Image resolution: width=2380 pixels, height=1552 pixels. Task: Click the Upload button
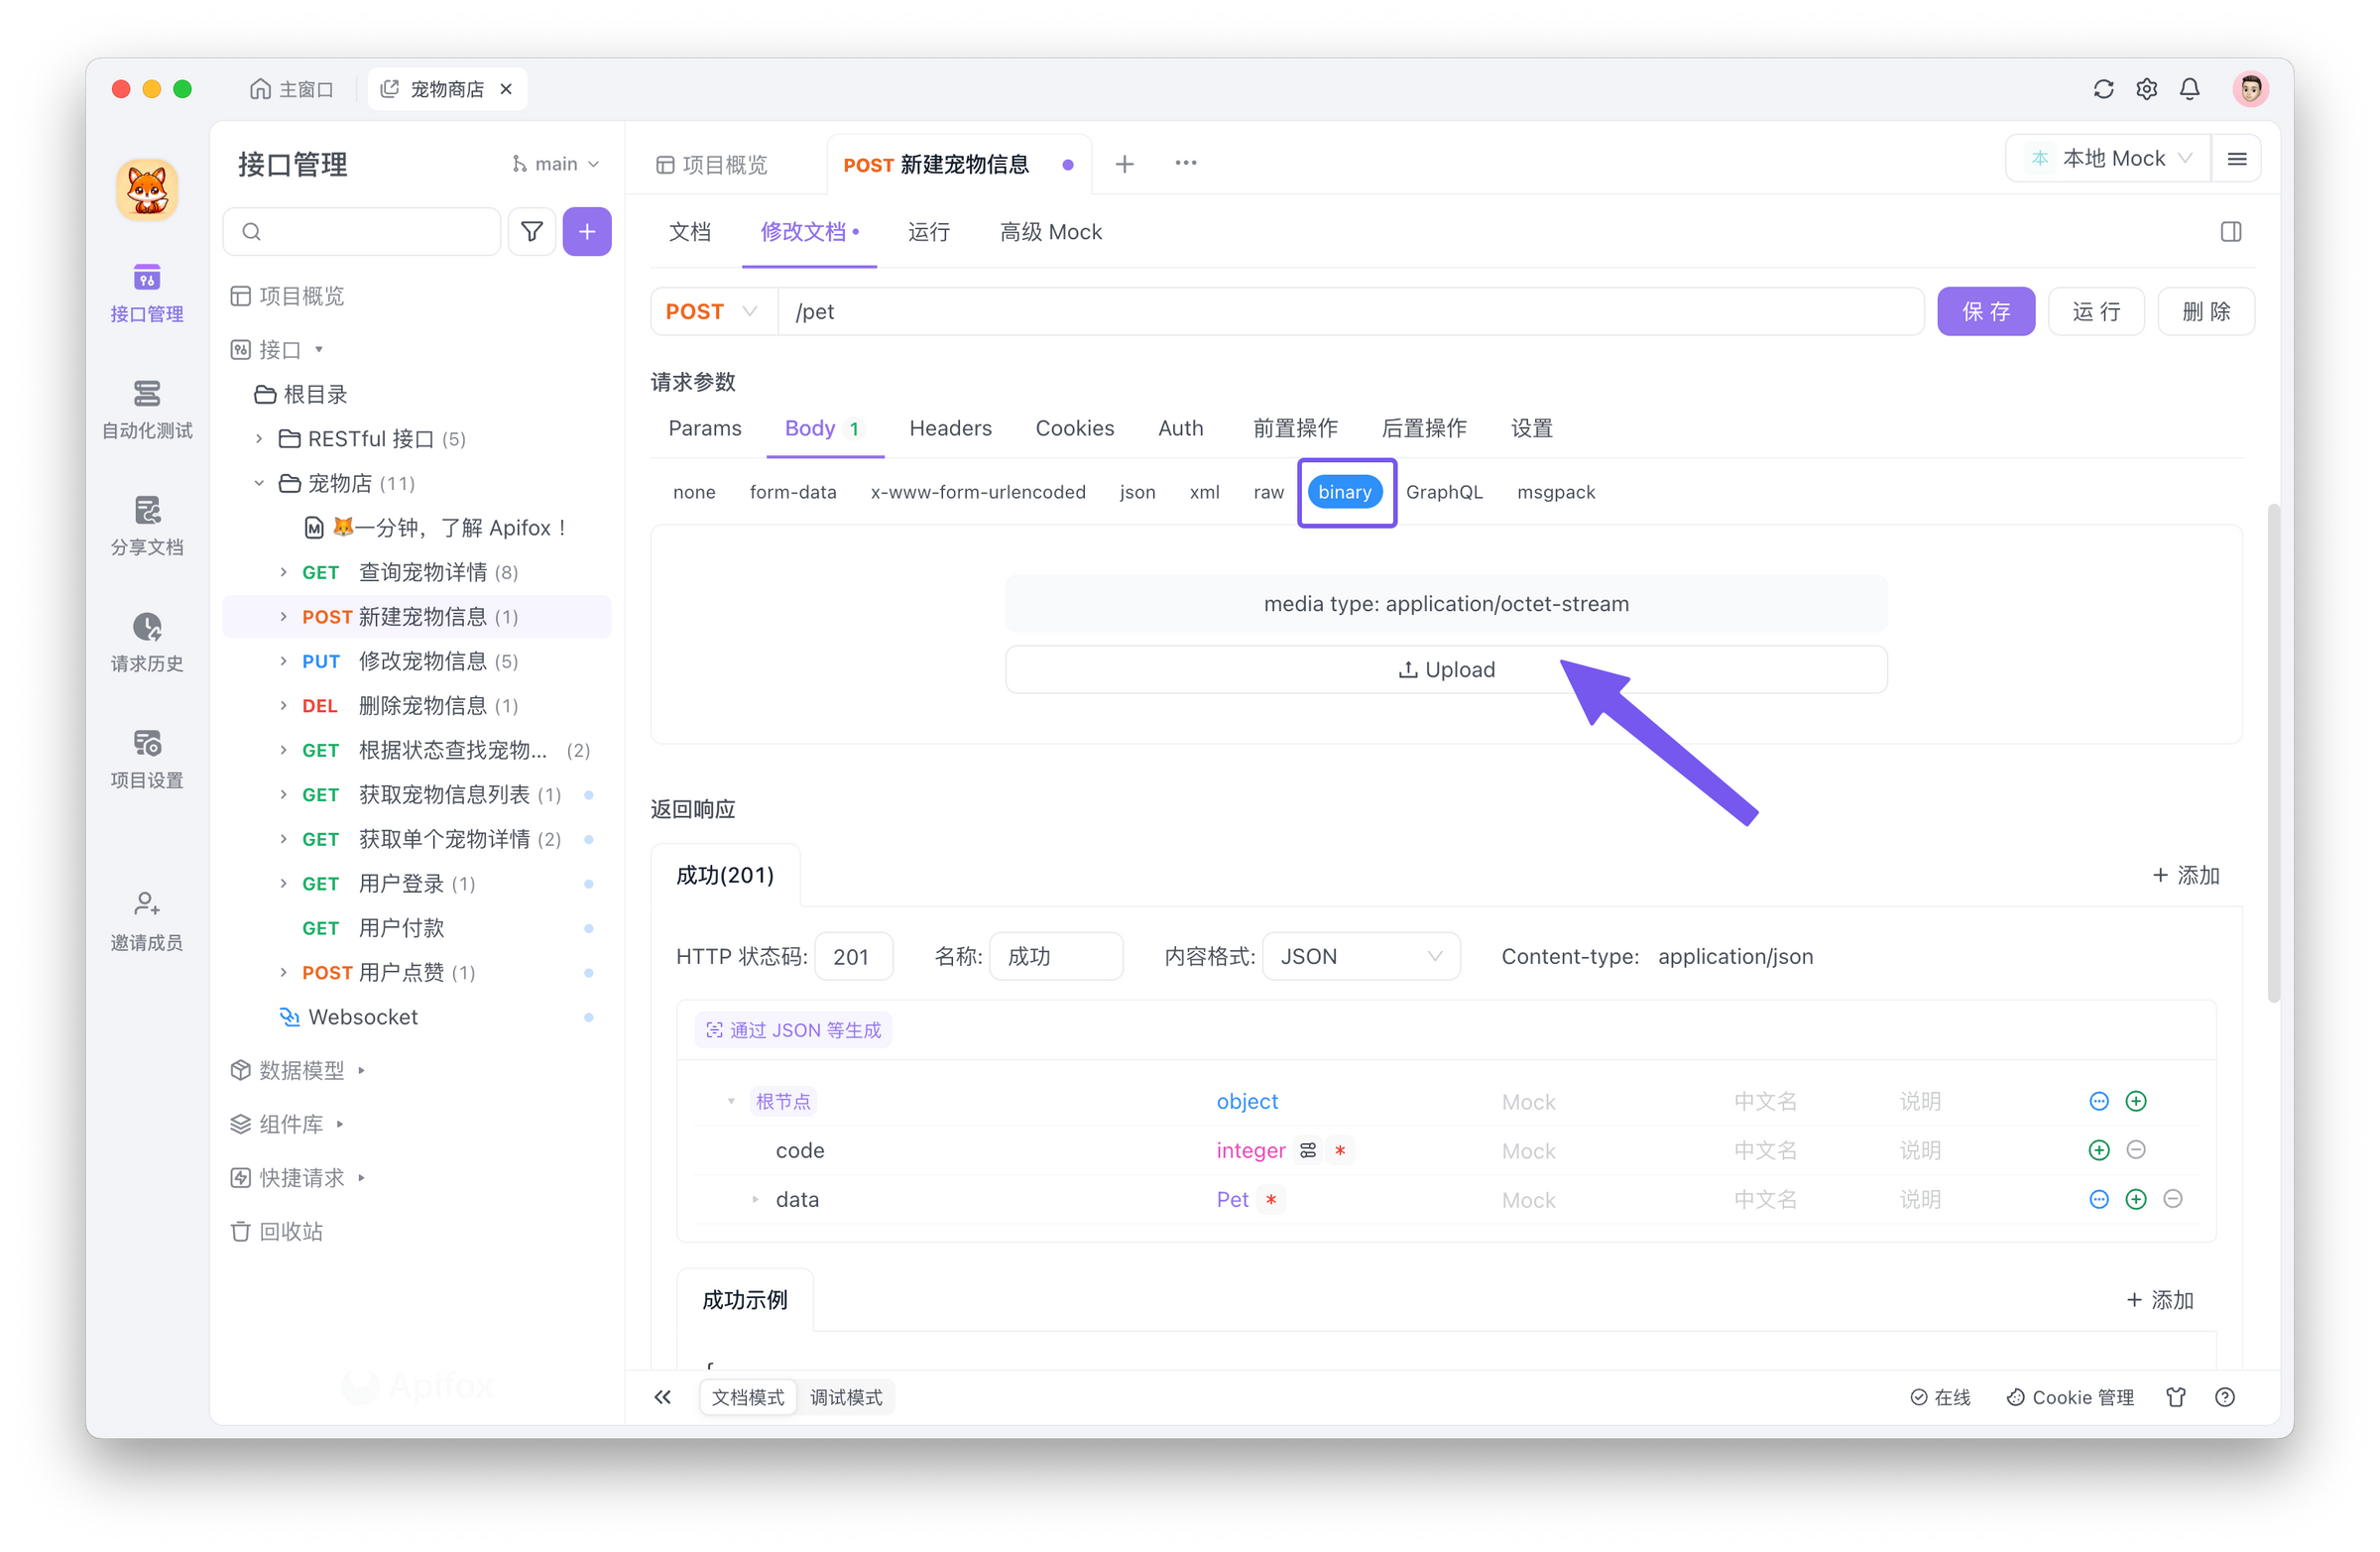[x=1445, y=670]
